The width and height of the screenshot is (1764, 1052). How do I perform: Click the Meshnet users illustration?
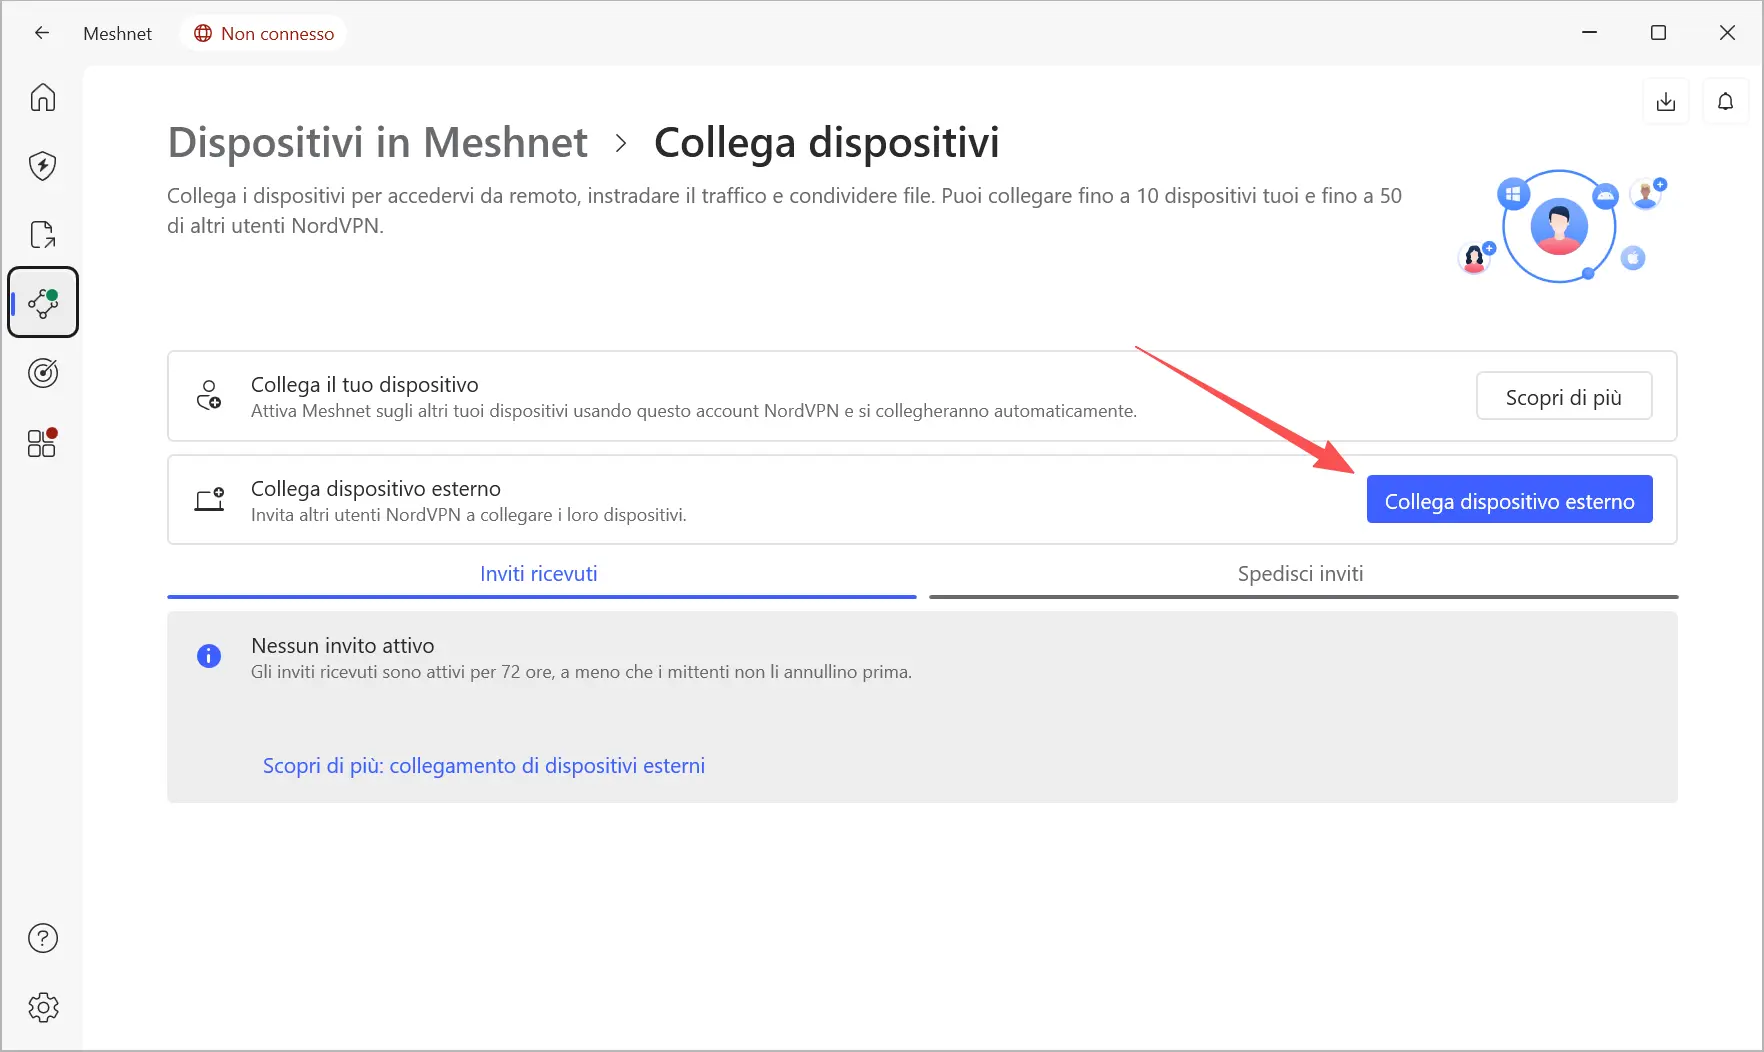pos(1560,228)
